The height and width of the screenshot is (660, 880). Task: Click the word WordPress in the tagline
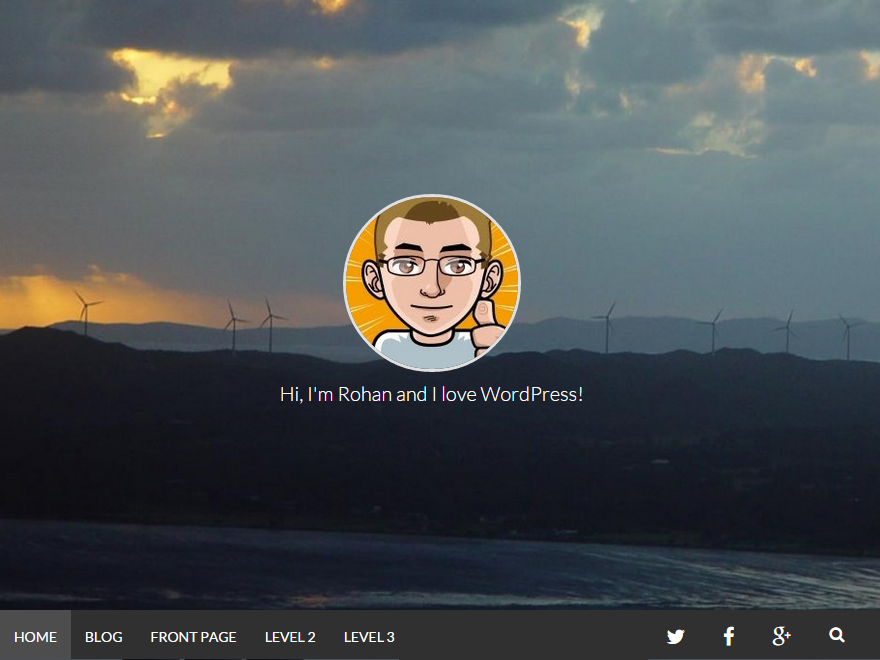[531, 394]
